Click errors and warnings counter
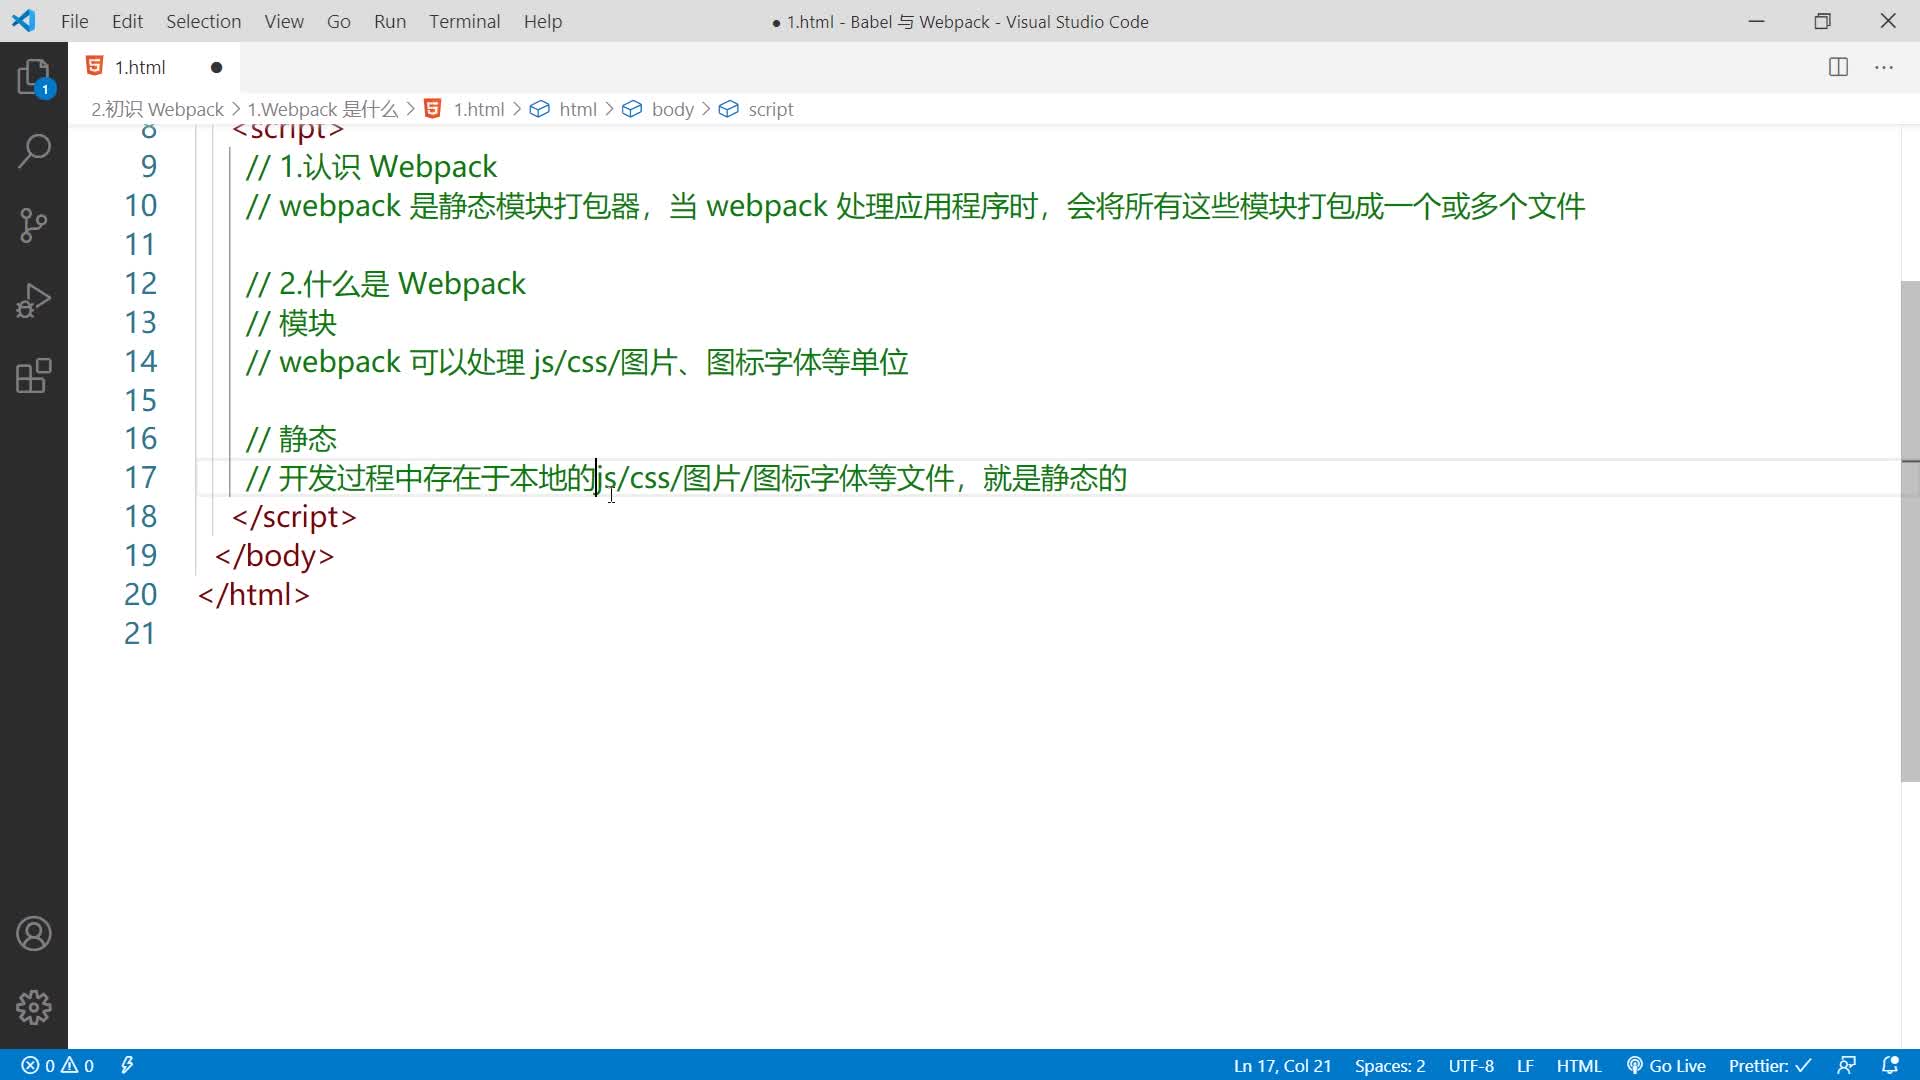Image resolution: width=1920 pixels, height=1080 pixels. (x=58, y=1065)
